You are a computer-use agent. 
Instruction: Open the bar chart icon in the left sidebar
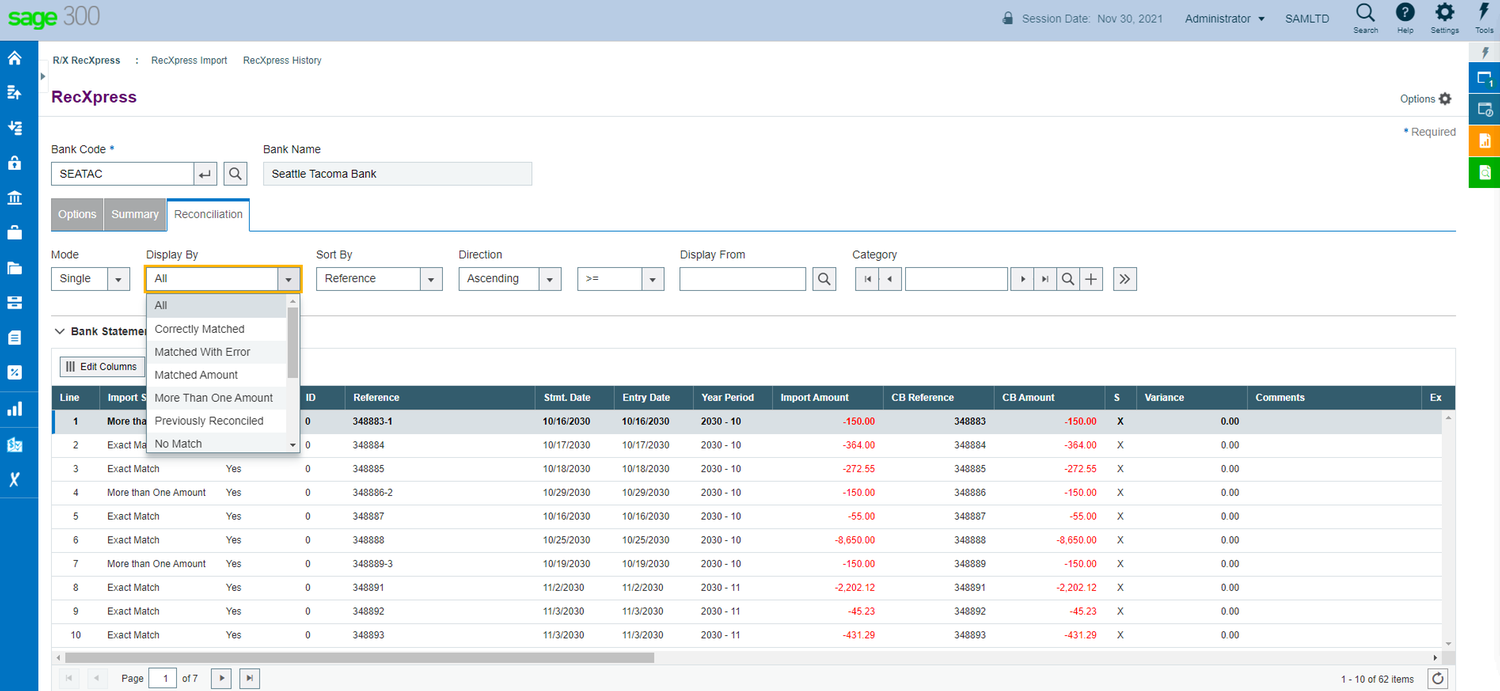14,408
